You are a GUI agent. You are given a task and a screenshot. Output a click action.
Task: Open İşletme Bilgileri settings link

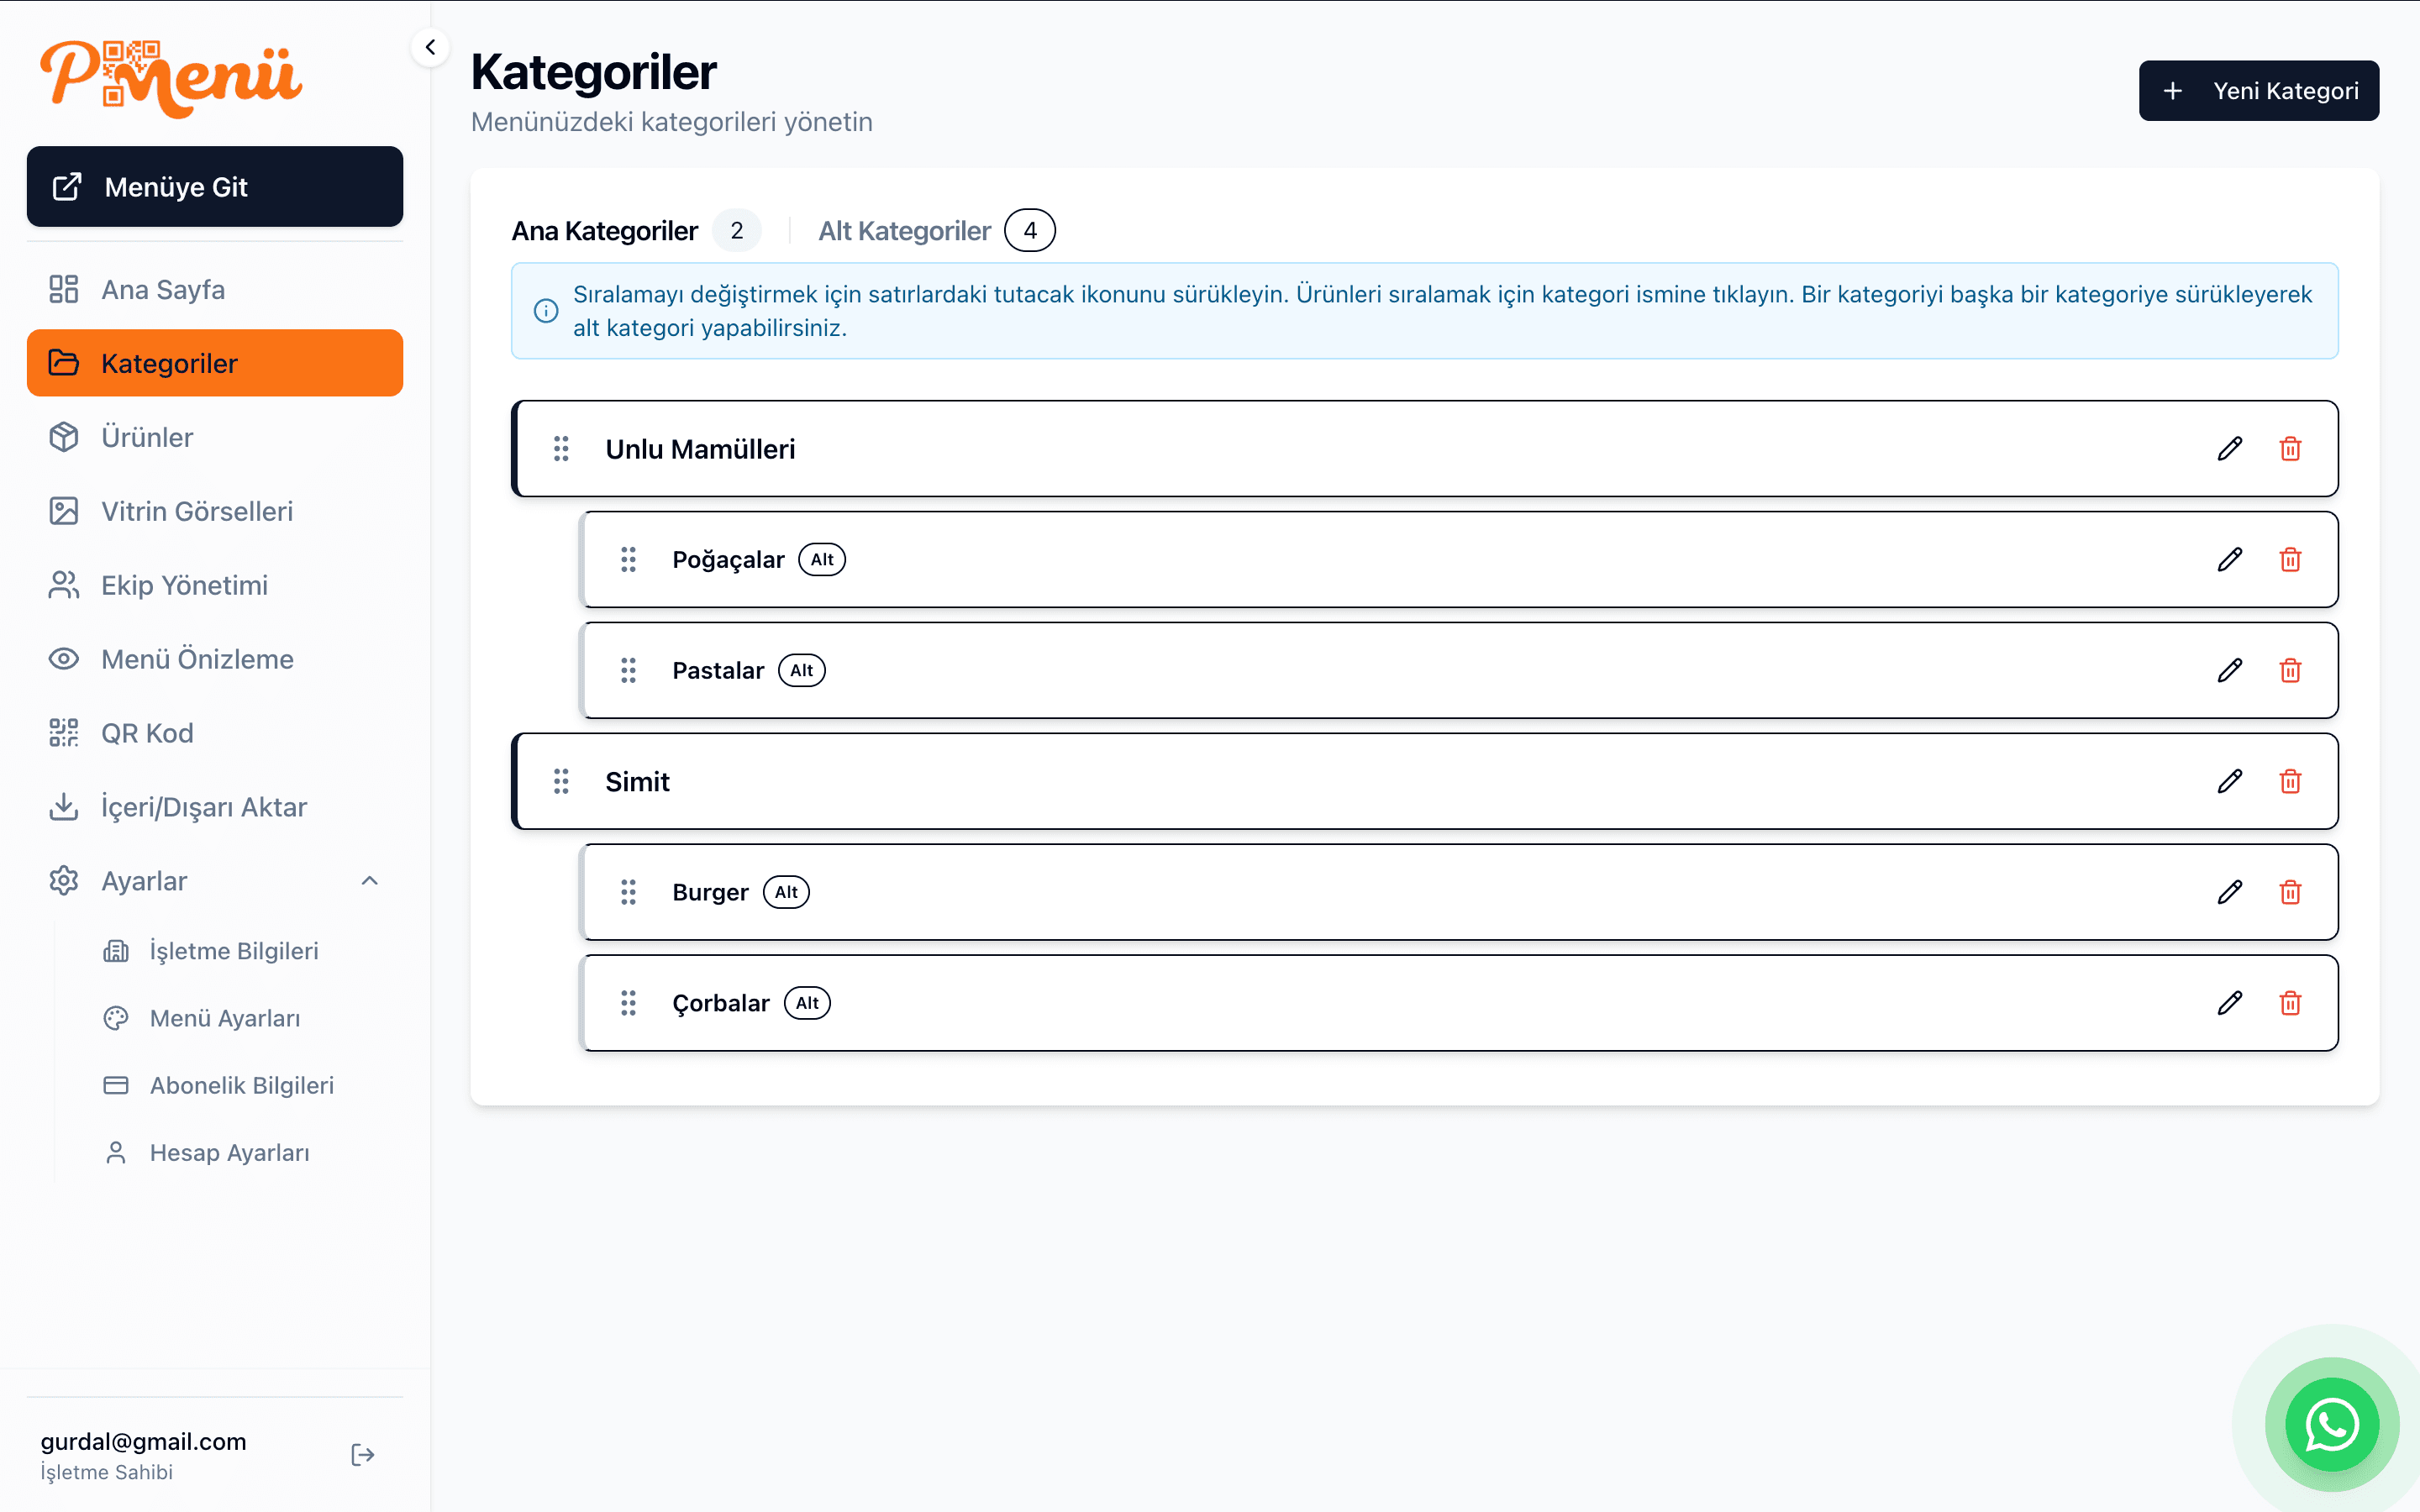[x=233, y=951]
